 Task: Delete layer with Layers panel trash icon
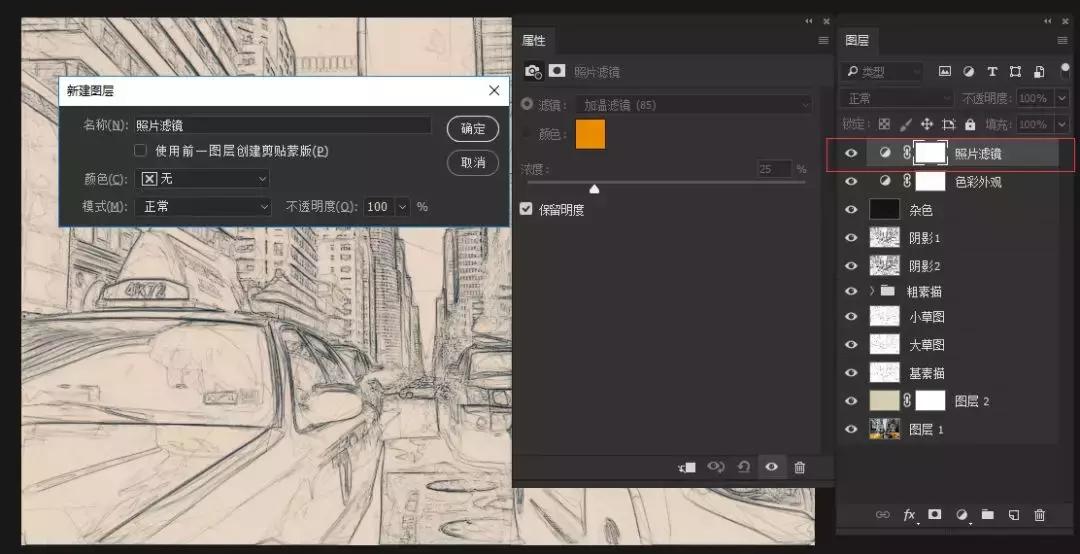coord(1040,514)
